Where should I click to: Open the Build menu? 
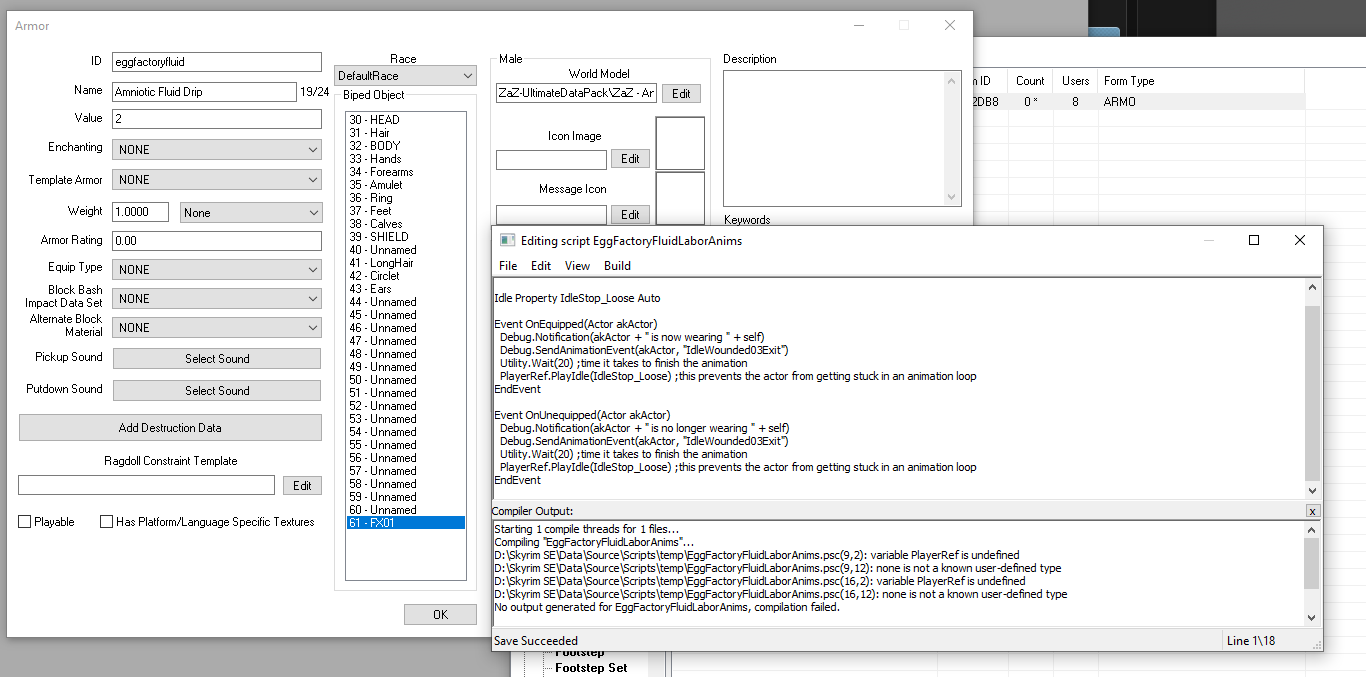point(617,266)
